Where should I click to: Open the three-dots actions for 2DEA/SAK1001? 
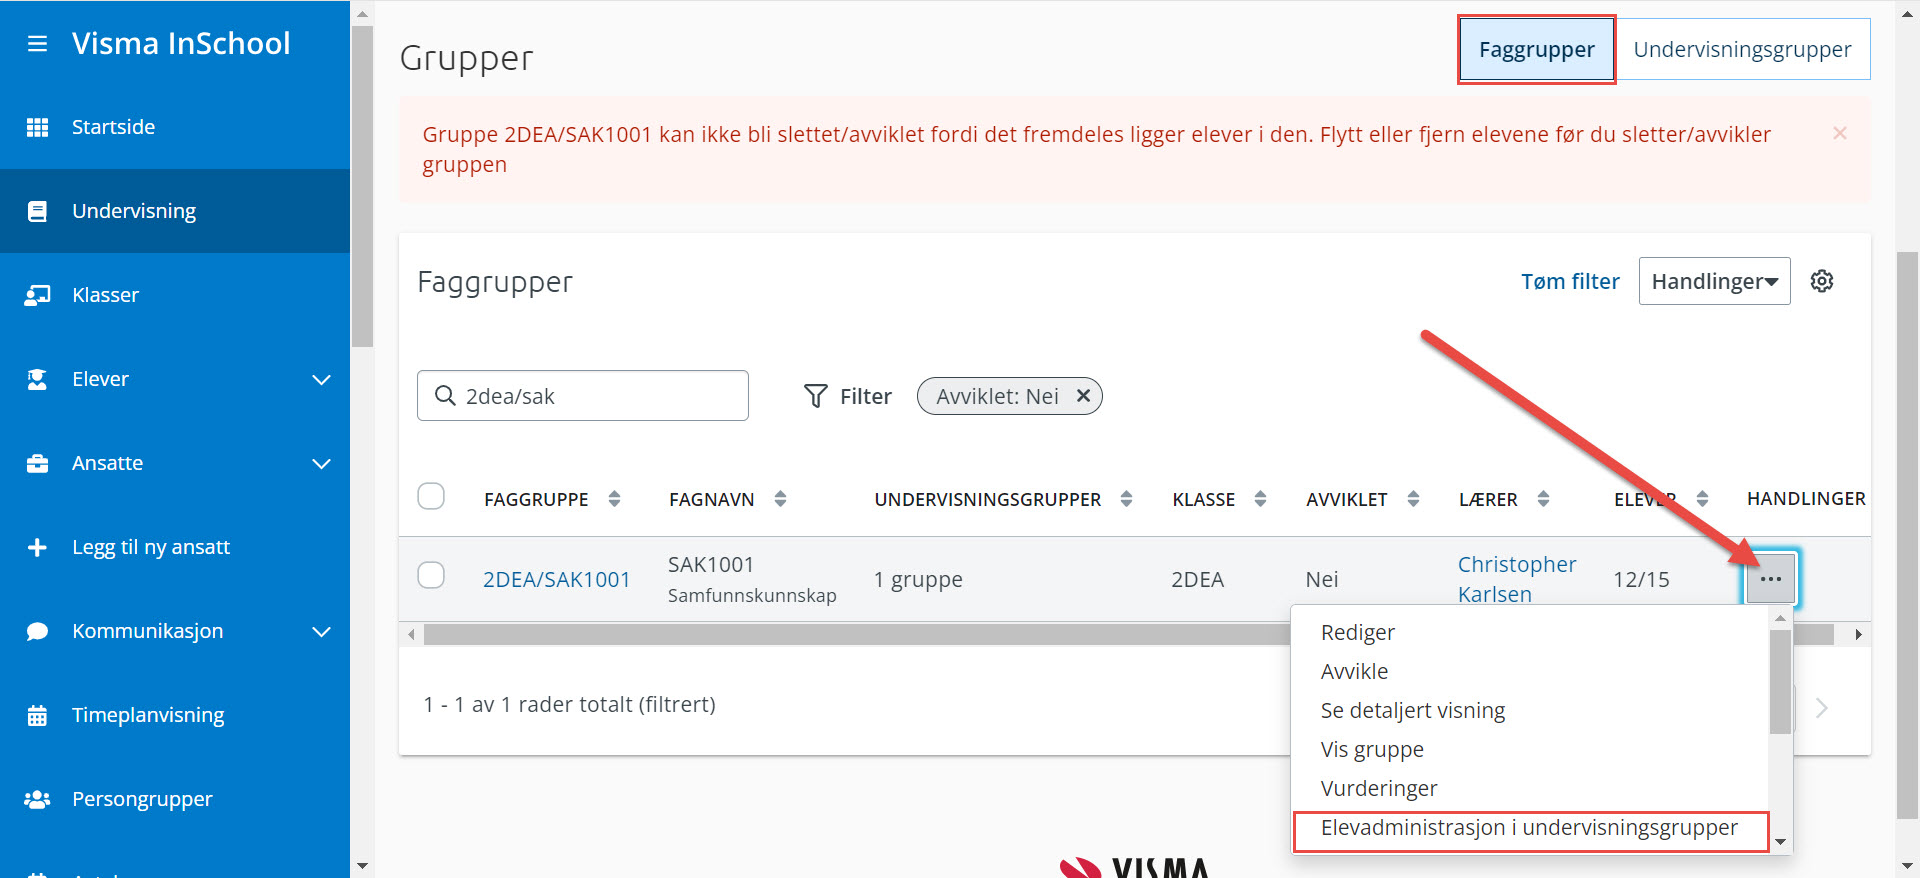click(x=1771, y=579)
